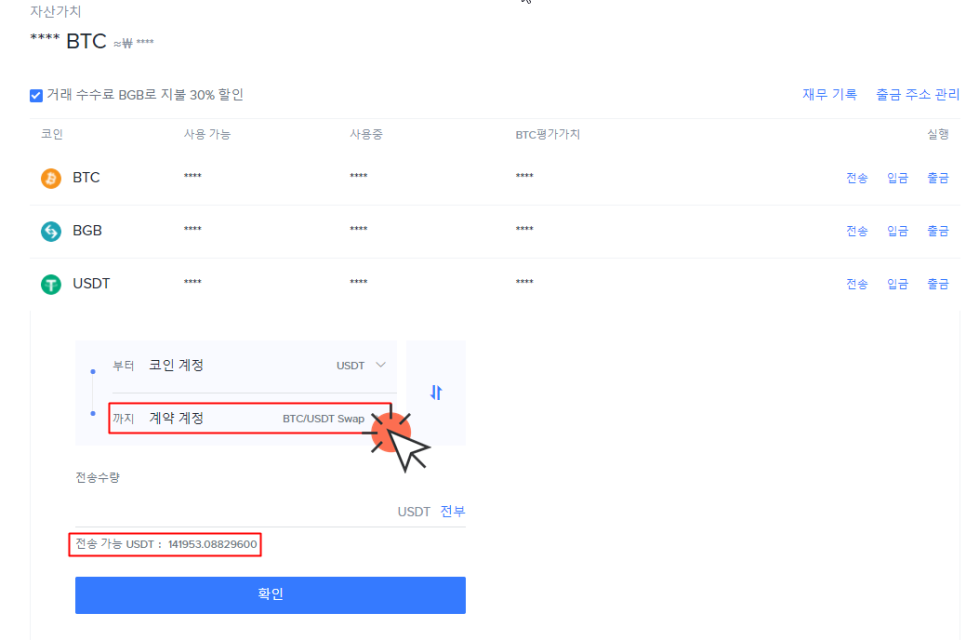Click the BTC평가가치 column header
966x640 pixels.
click(548, 134)
